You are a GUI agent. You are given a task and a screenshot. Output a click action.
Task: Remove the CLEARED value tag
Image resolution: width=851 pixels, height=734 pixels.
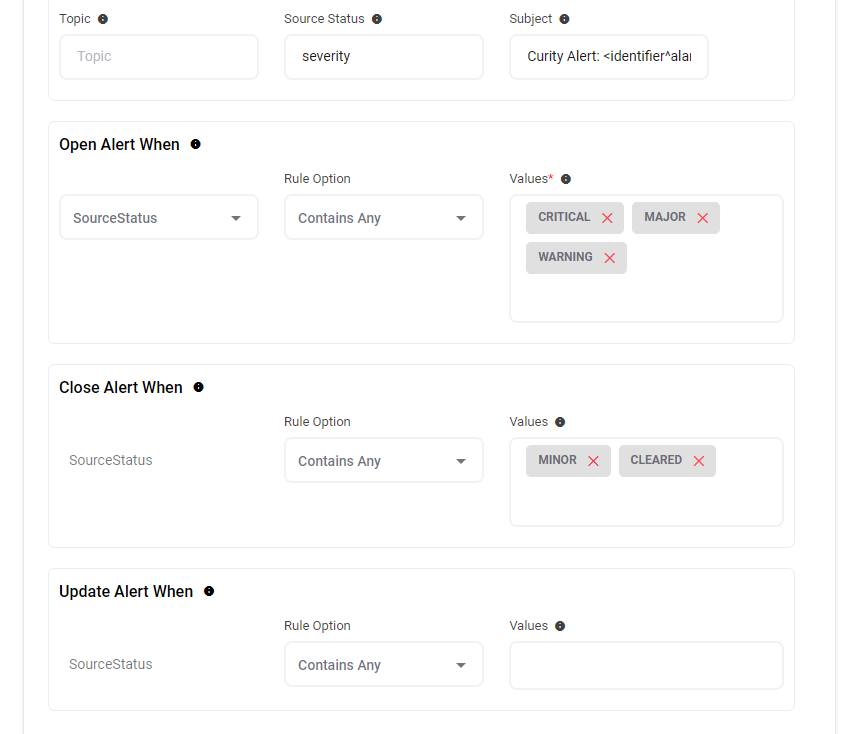(698, 461)
